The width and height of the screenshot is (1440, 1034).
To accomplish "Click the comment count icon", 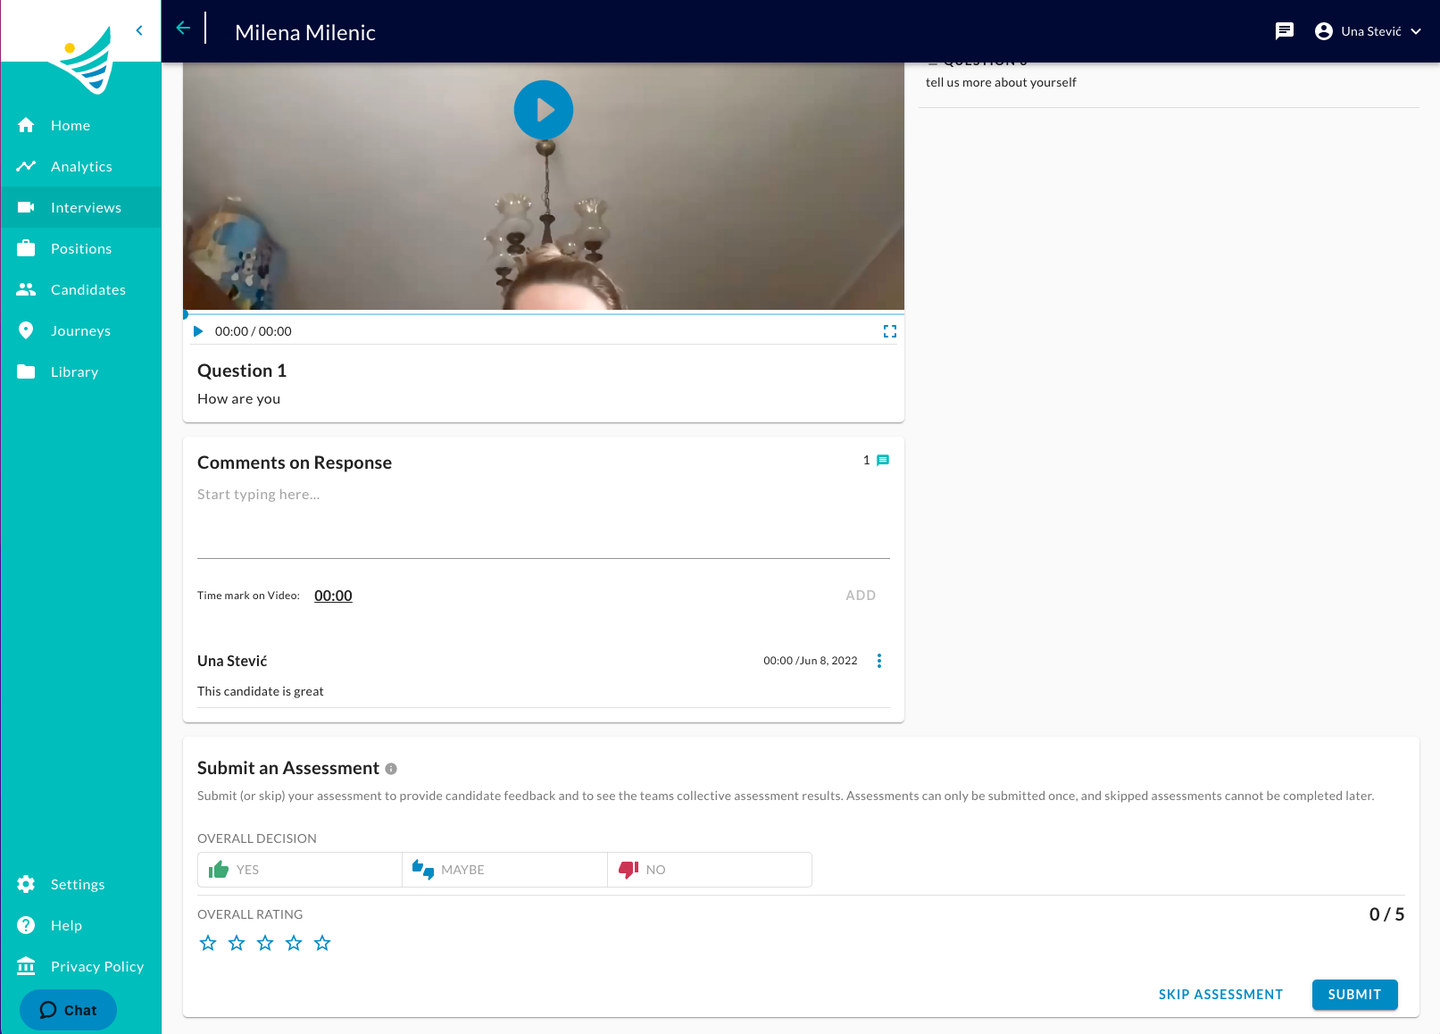I will click(x=883, y=460).
